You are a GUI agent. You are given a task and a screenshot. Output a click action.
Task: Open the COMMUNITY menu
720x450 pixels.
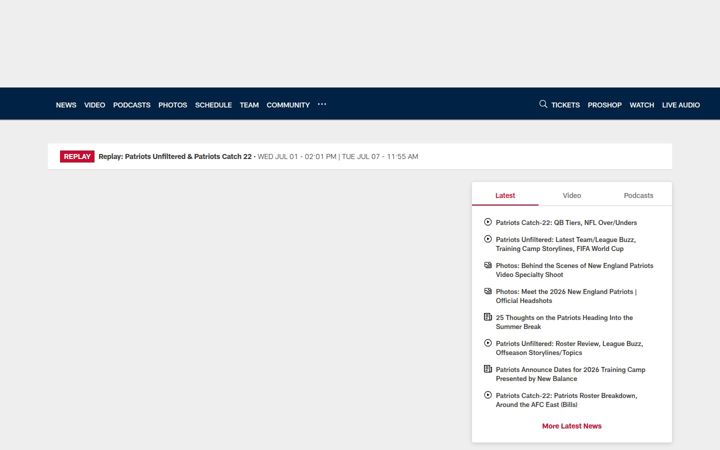coord(288,105)
